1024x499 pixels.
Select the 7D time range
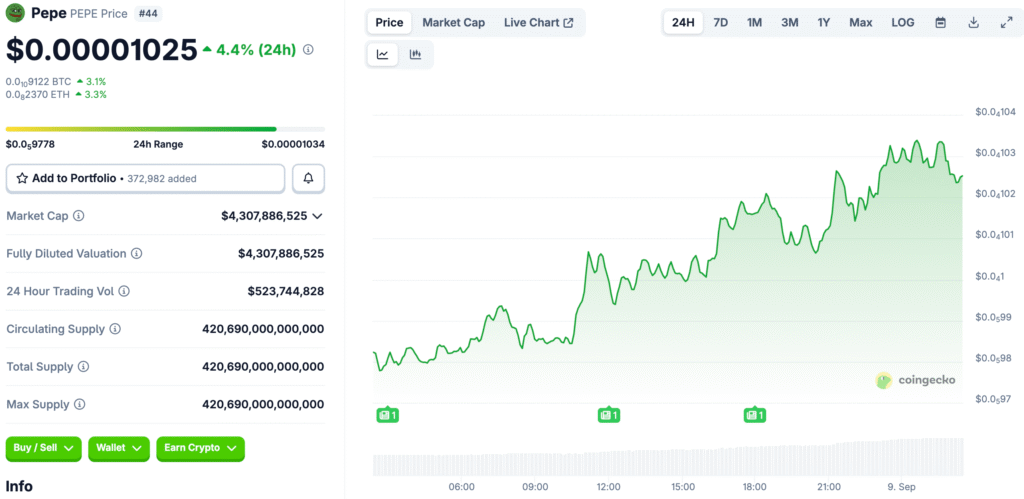tap(720, 23)
